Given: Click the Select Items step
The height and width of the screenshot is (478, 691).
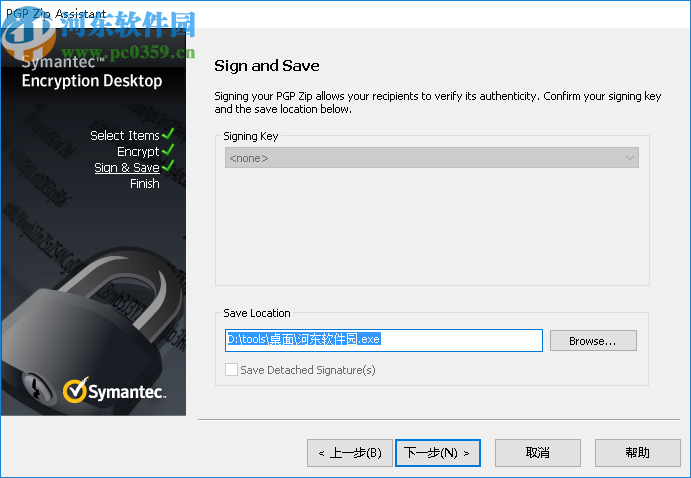Looking at the screenshot, I should point(125,135).
